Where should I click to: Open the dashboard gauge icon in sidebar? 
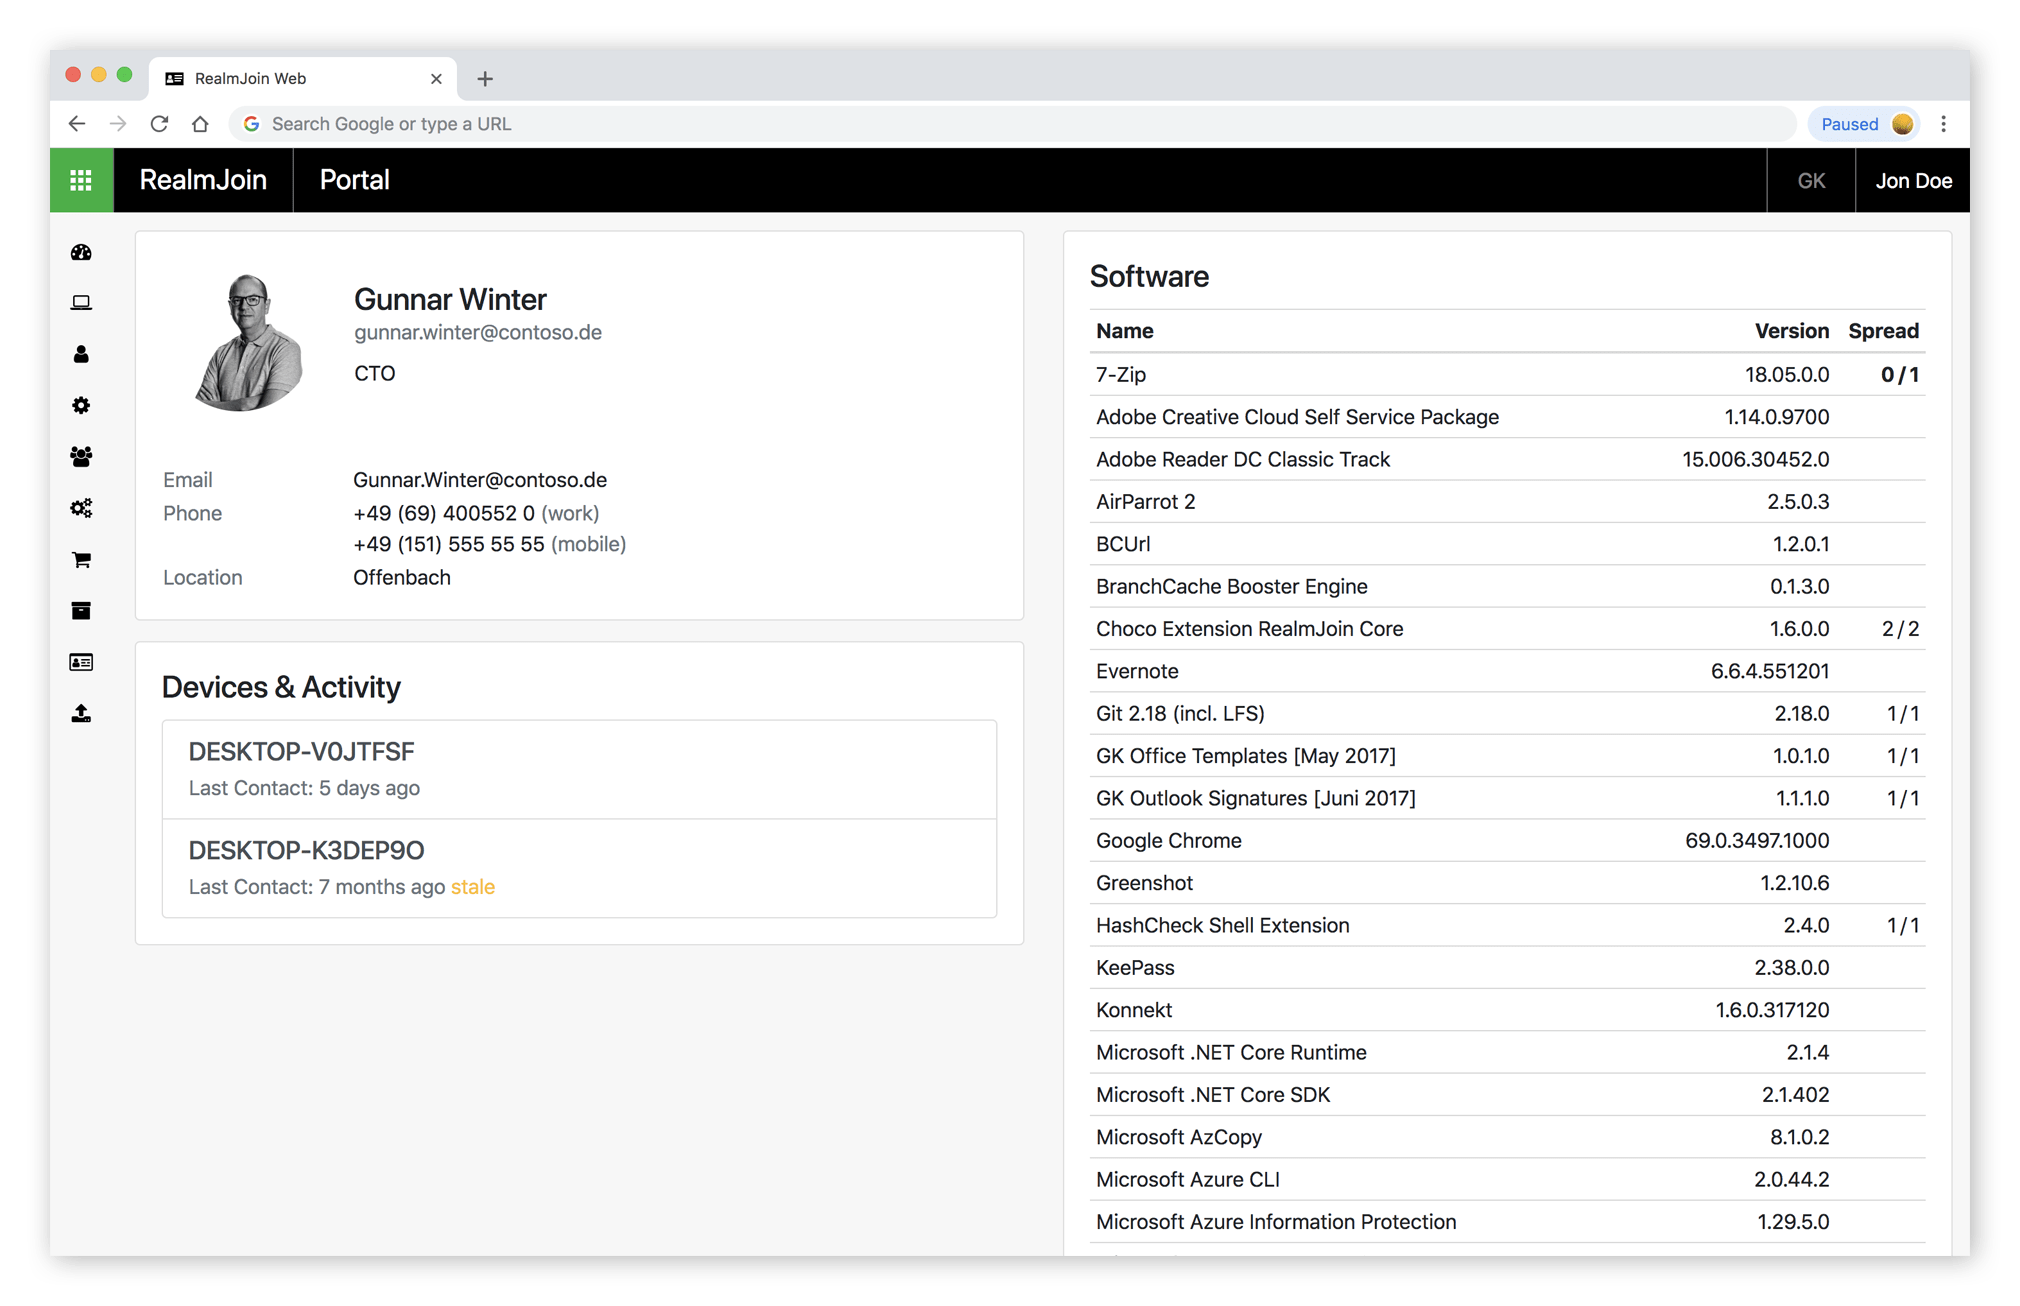tap(81, 252)
